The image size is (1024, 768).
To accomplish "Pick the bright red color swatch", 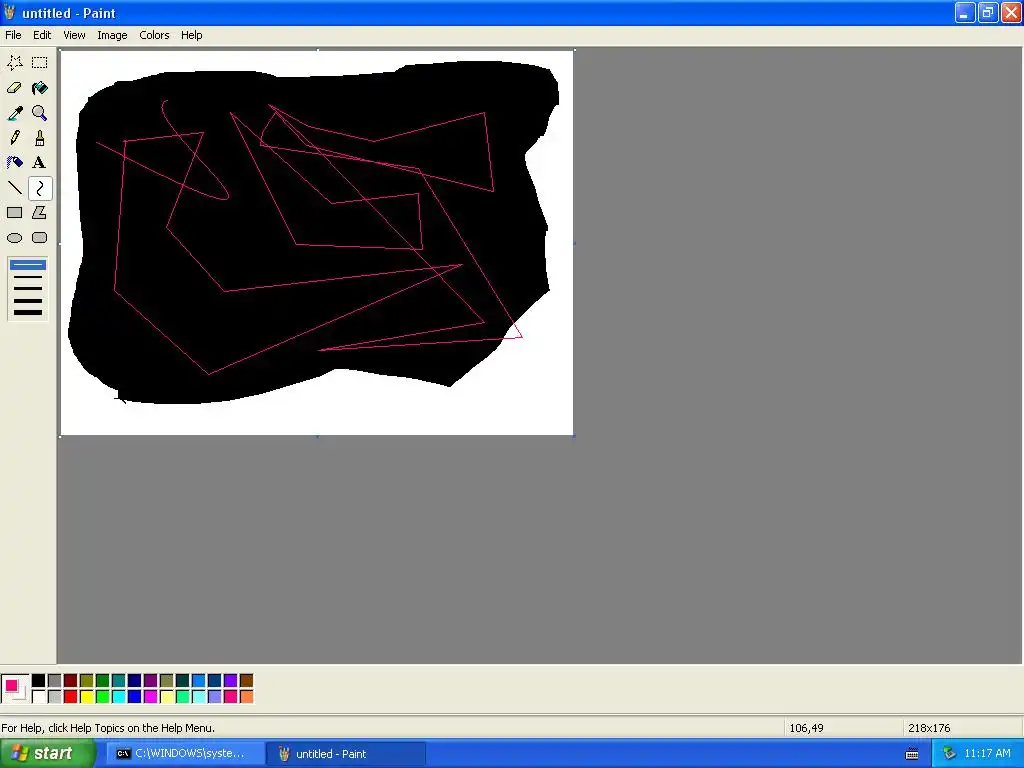I will point(71,697).
